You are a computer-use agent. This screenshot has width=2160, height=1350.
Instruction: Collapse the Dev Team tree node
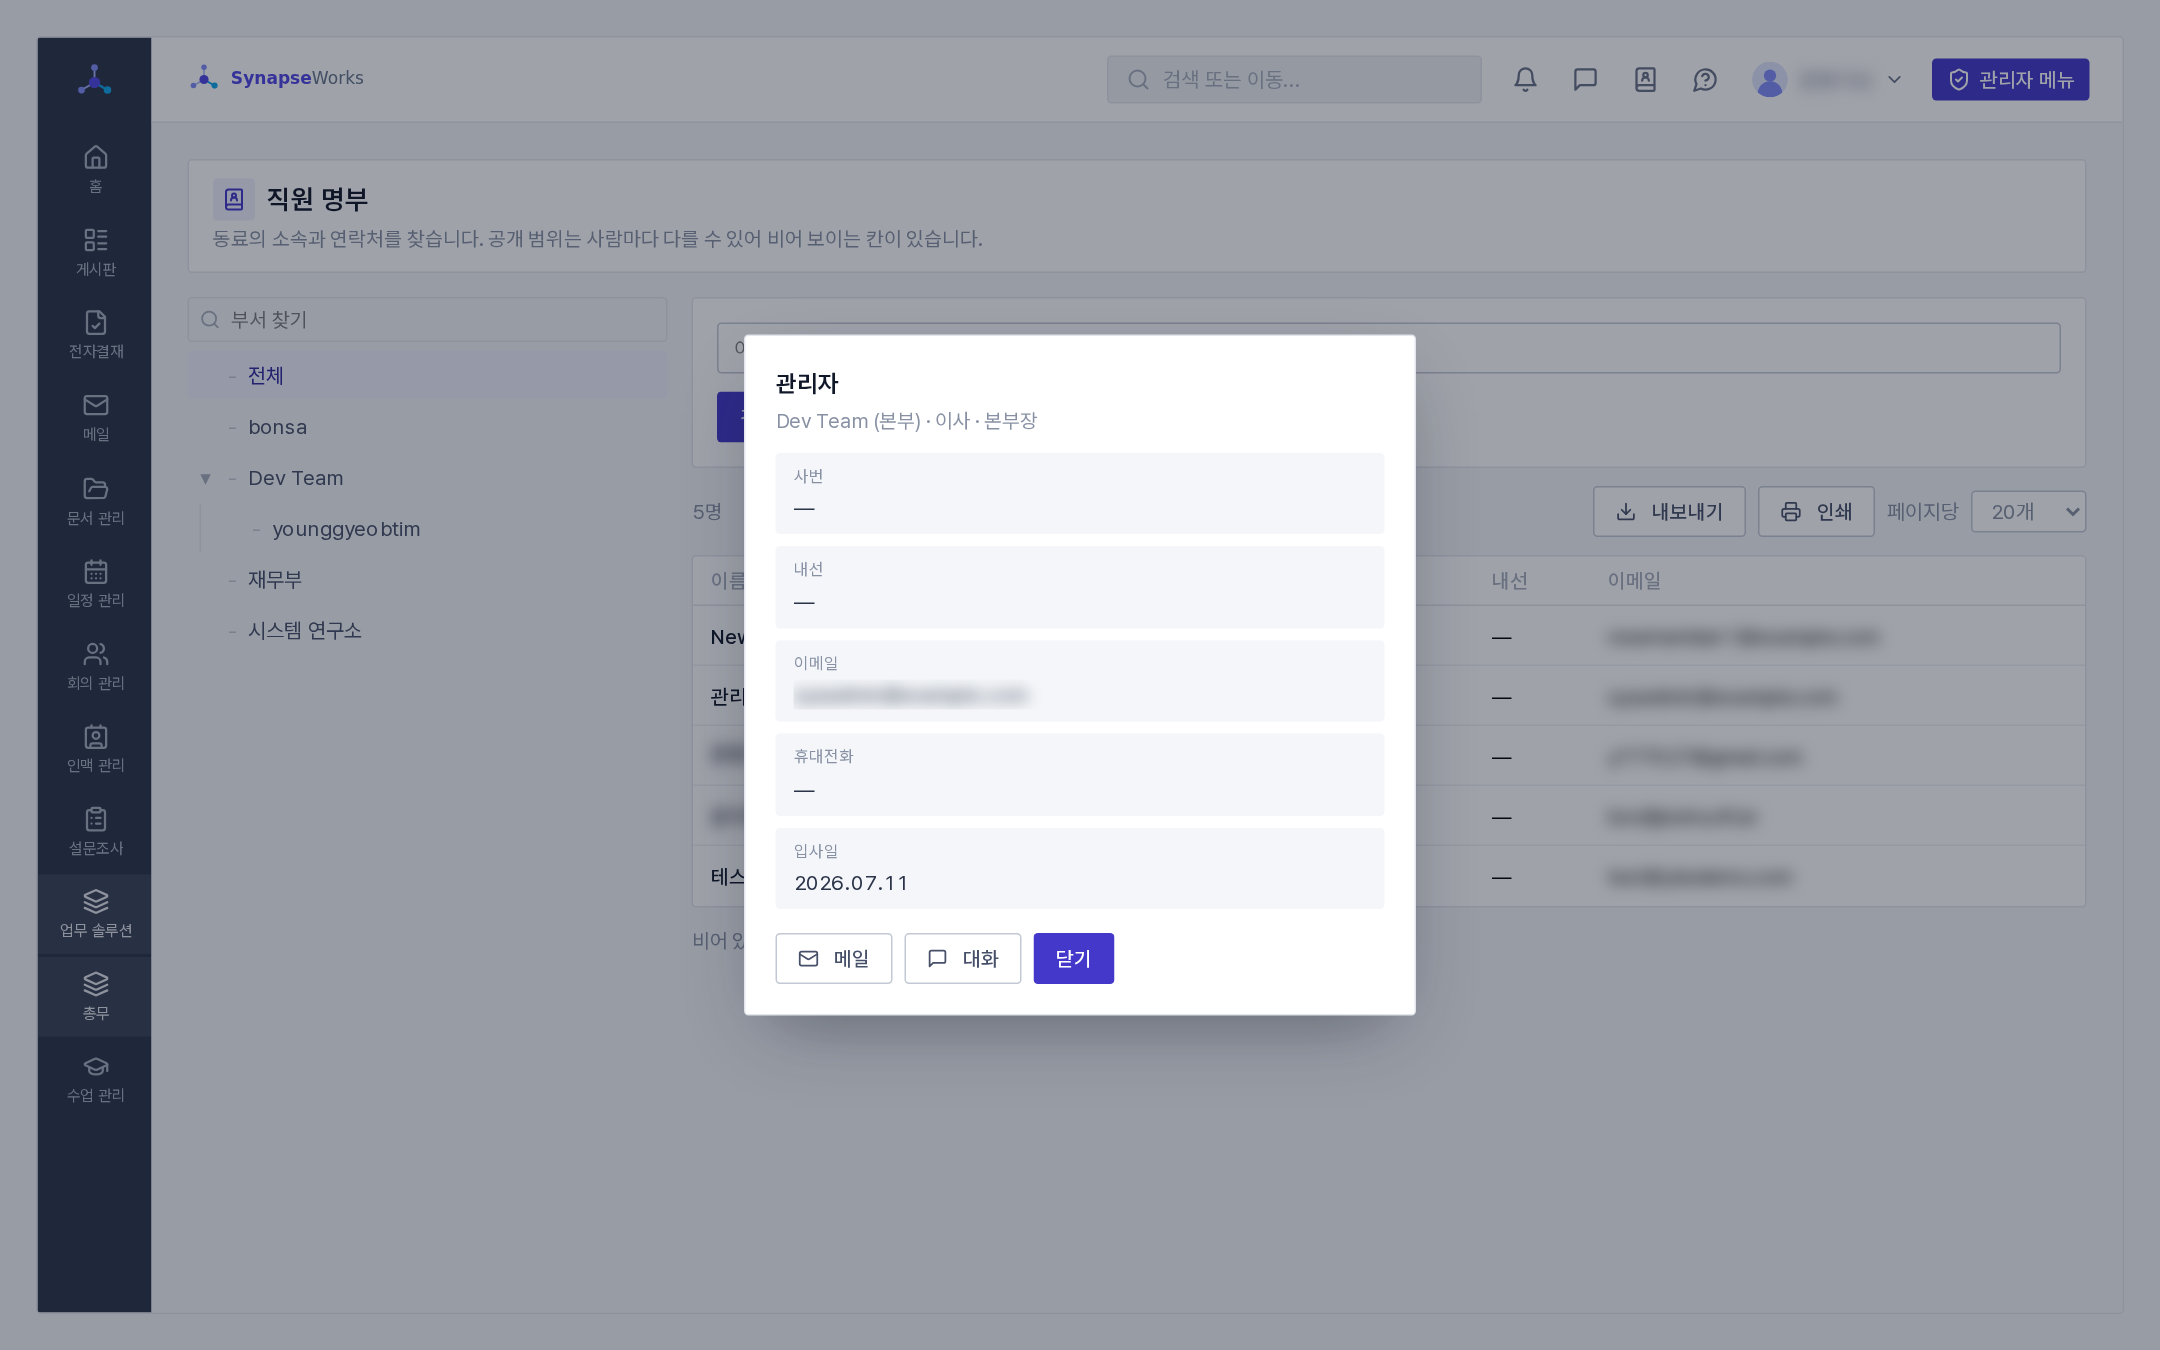click(205, 479)
